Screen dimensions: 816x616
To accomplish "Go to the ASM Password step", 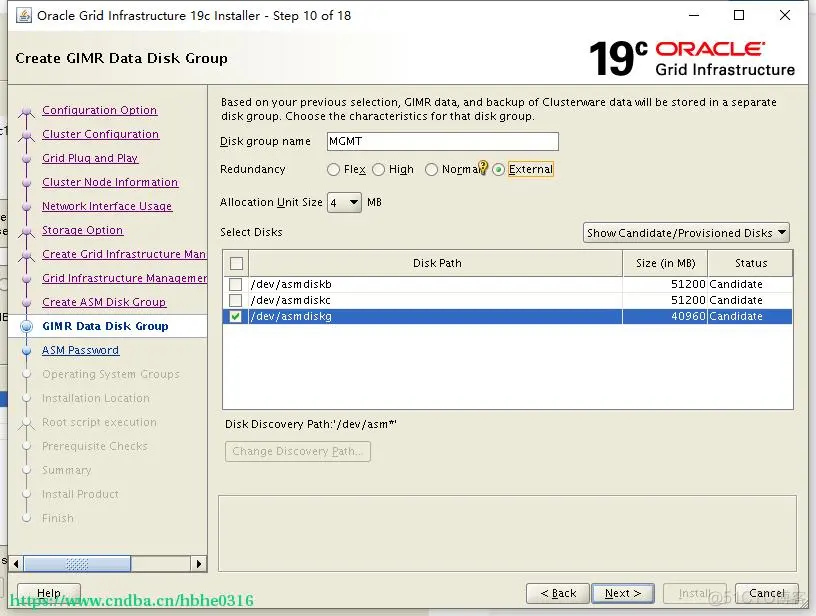I will (x=80, y=350).
